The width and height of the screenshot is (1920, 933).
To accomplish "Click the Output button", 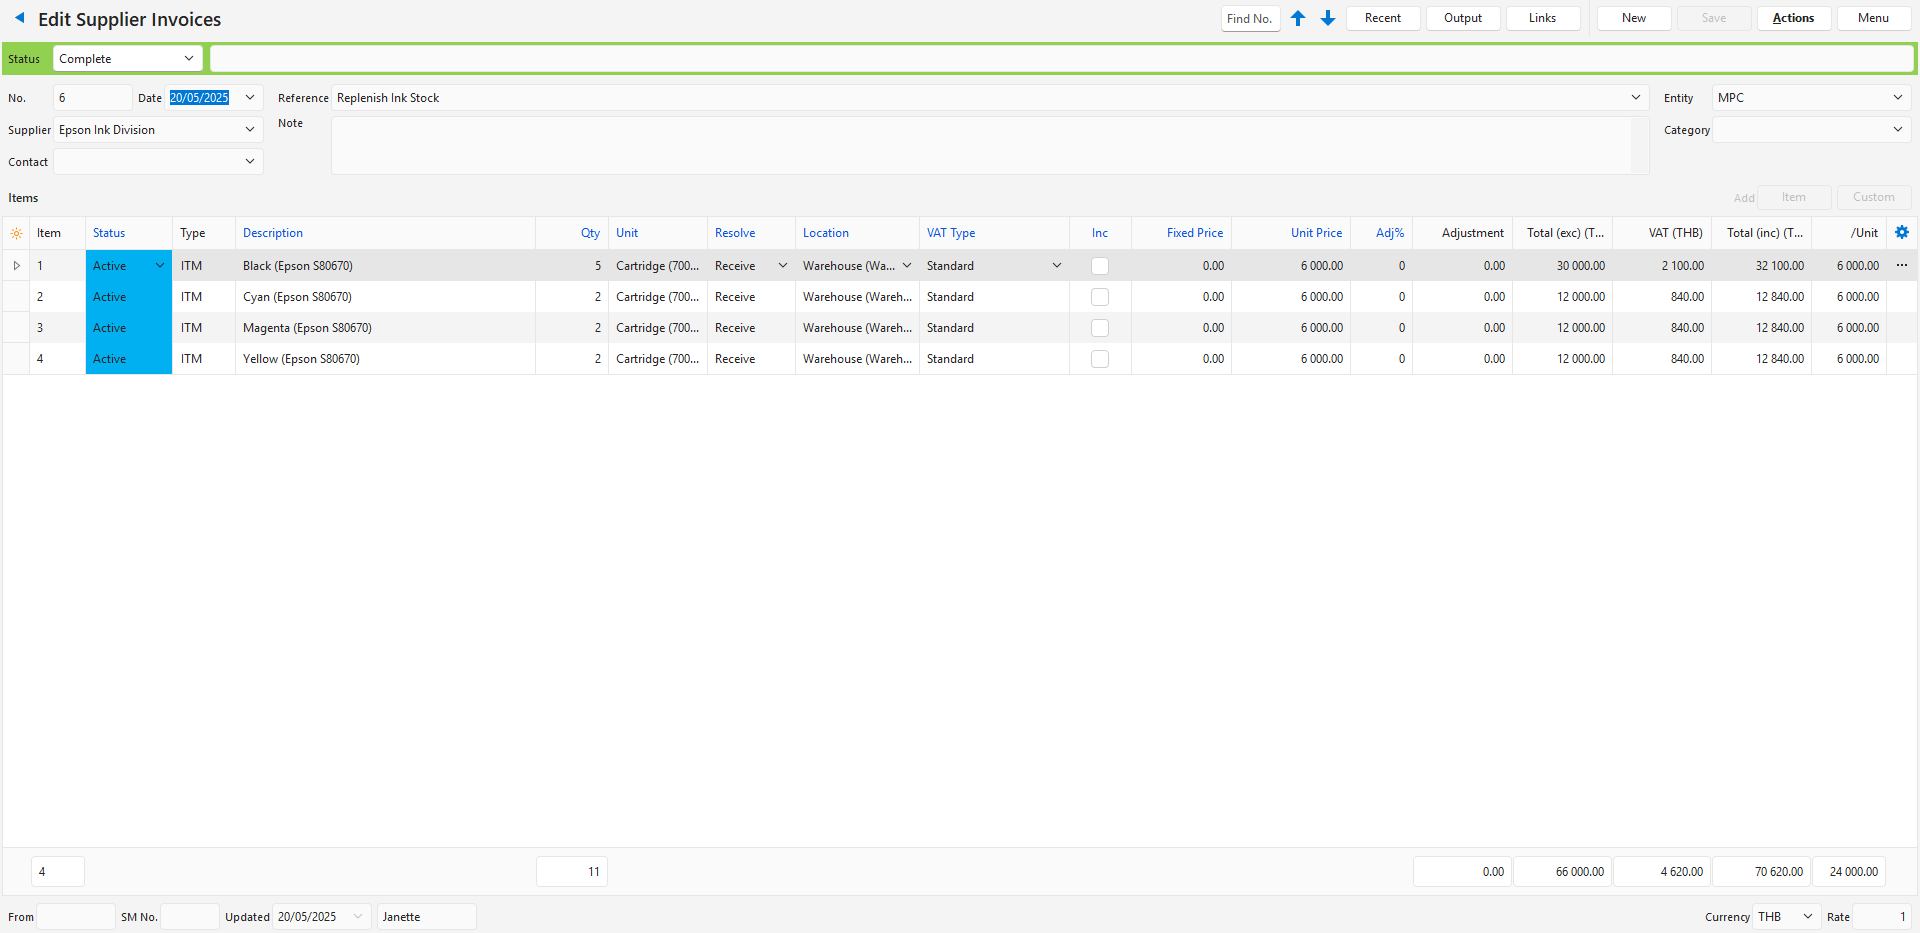I will click(1462, 18).
